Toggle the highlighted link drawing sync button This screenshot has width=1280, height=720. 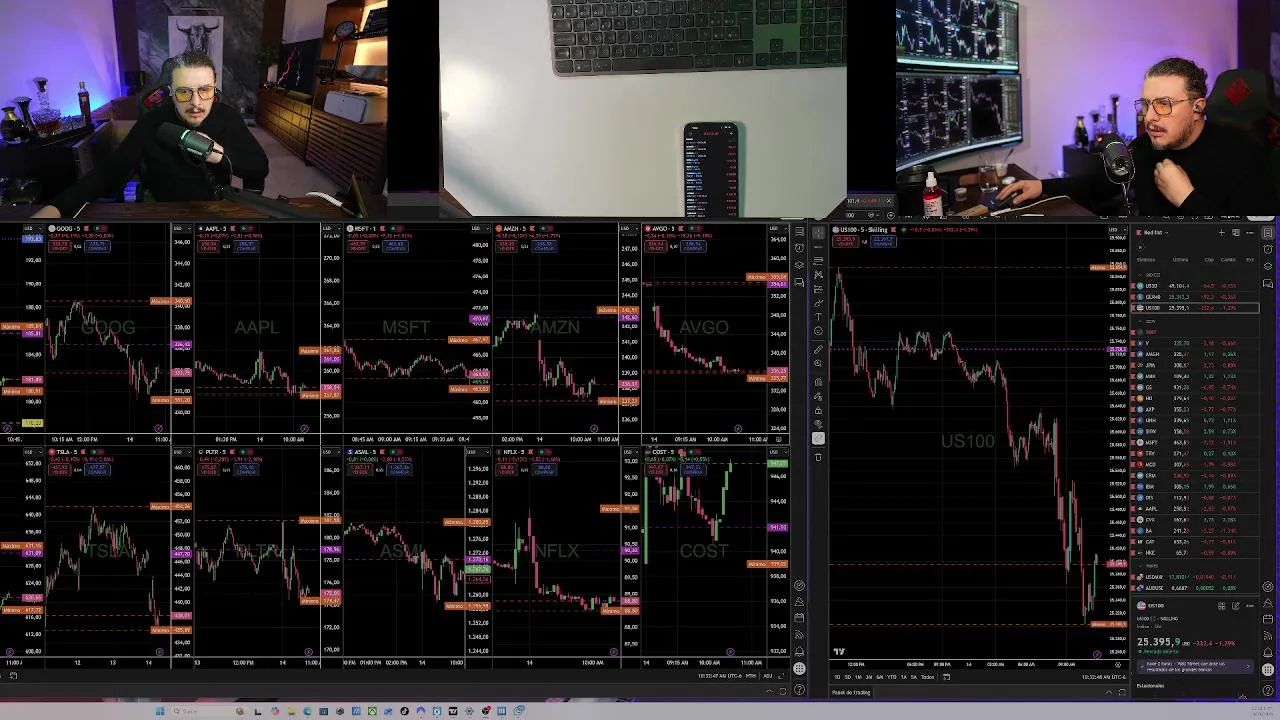(818, 438)
